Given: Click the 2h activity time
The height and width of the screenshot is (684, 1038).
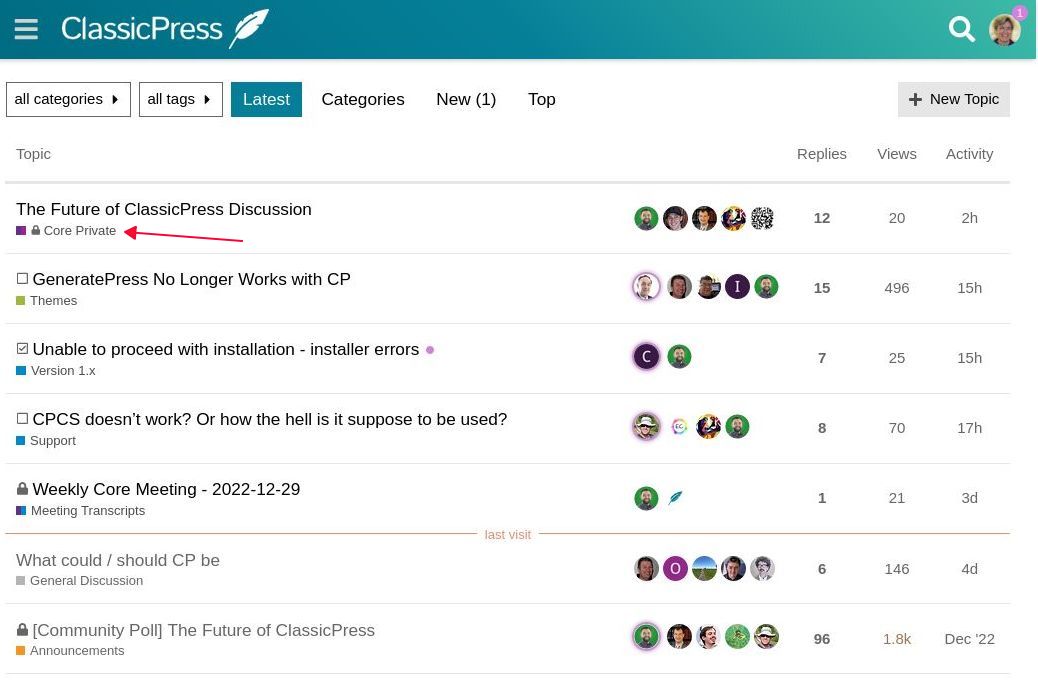Looking at the screenshot, I should click(x=969, y=219).
